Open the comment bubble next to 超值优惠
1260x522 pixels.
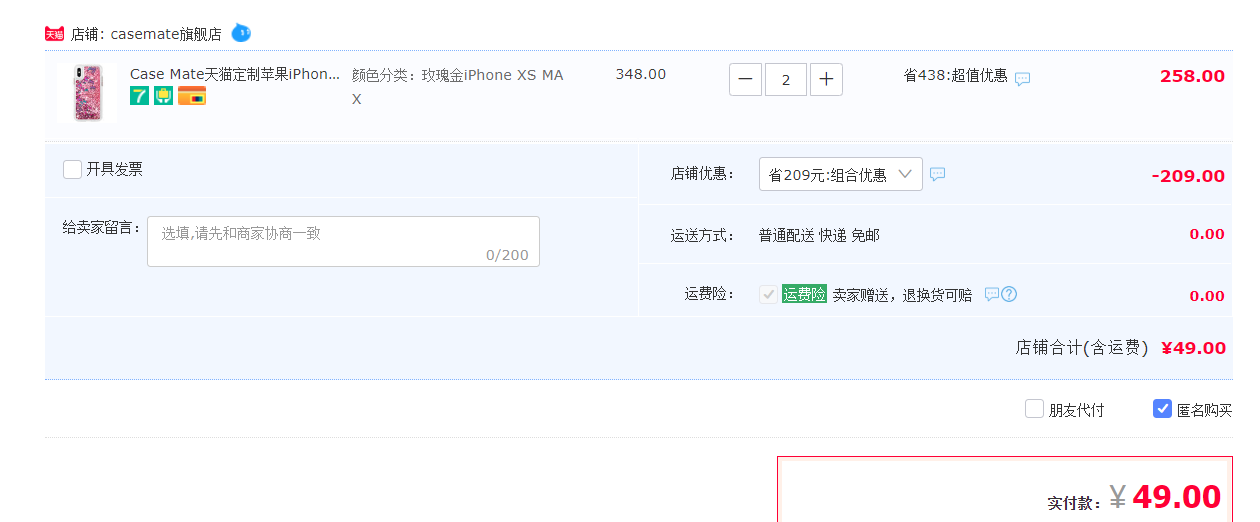coord(1022,79)
